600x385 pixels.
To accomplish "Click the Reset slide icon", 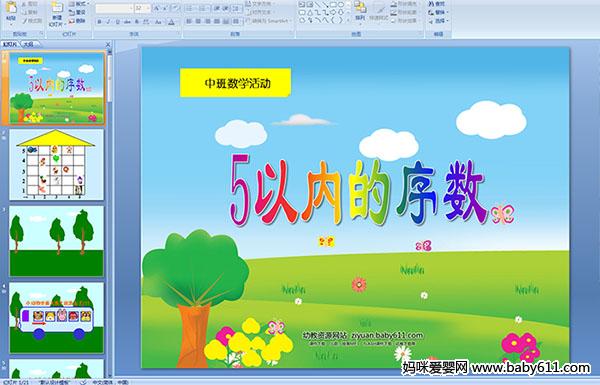I will point(72,13).
